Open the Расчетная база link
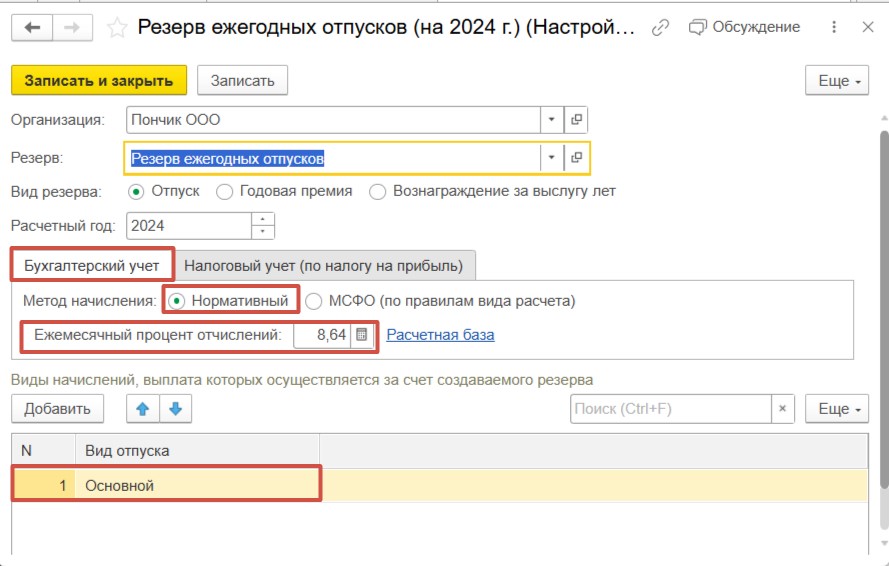Screen dimensions: 889x566 tap(440, 335)
